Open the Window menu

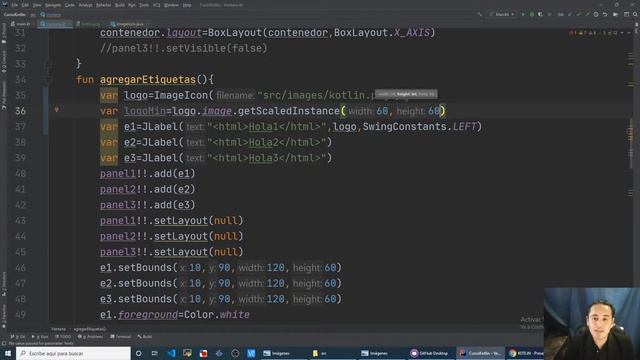171,5
